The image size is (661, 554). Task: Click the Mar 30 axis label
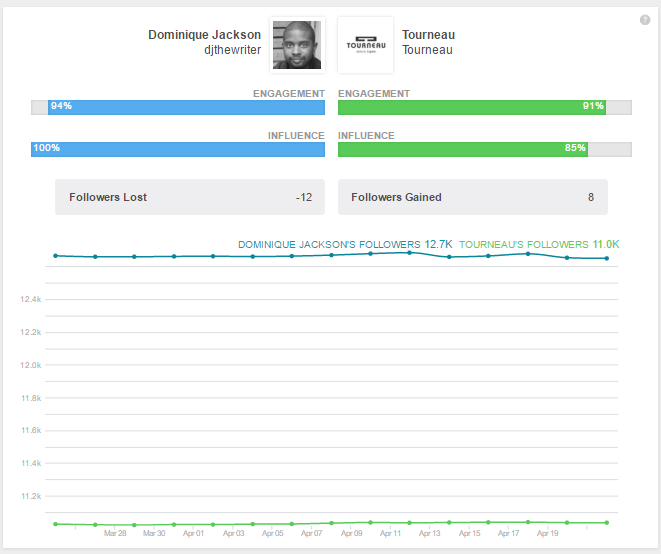pos(154,533)
